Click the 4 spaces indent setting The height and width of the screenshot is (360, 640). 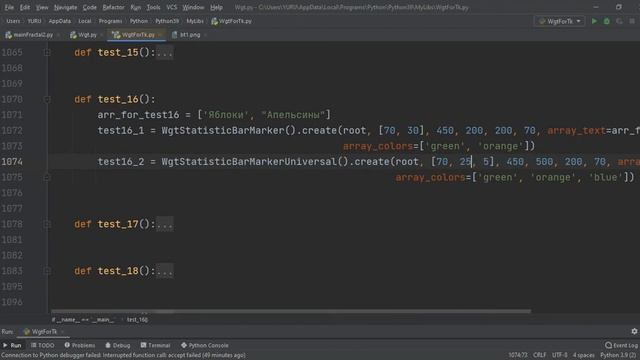(x=584, y=355)
